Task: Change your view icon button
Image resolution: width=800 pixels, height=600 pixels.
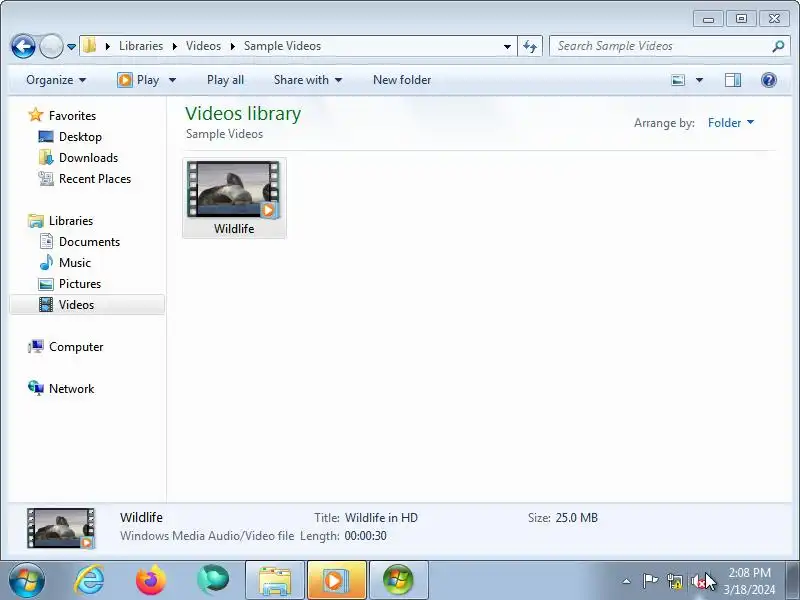Action: (678, 80)
